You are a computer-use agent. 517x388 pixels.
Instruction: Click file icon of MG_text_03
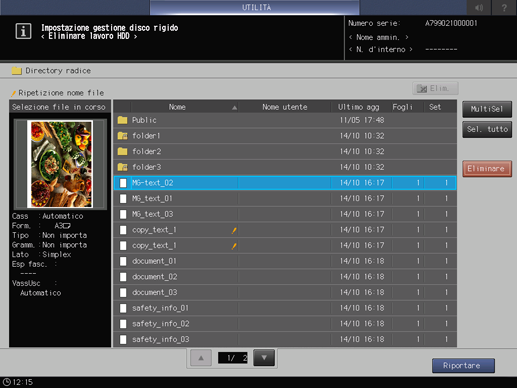(123, 214)
